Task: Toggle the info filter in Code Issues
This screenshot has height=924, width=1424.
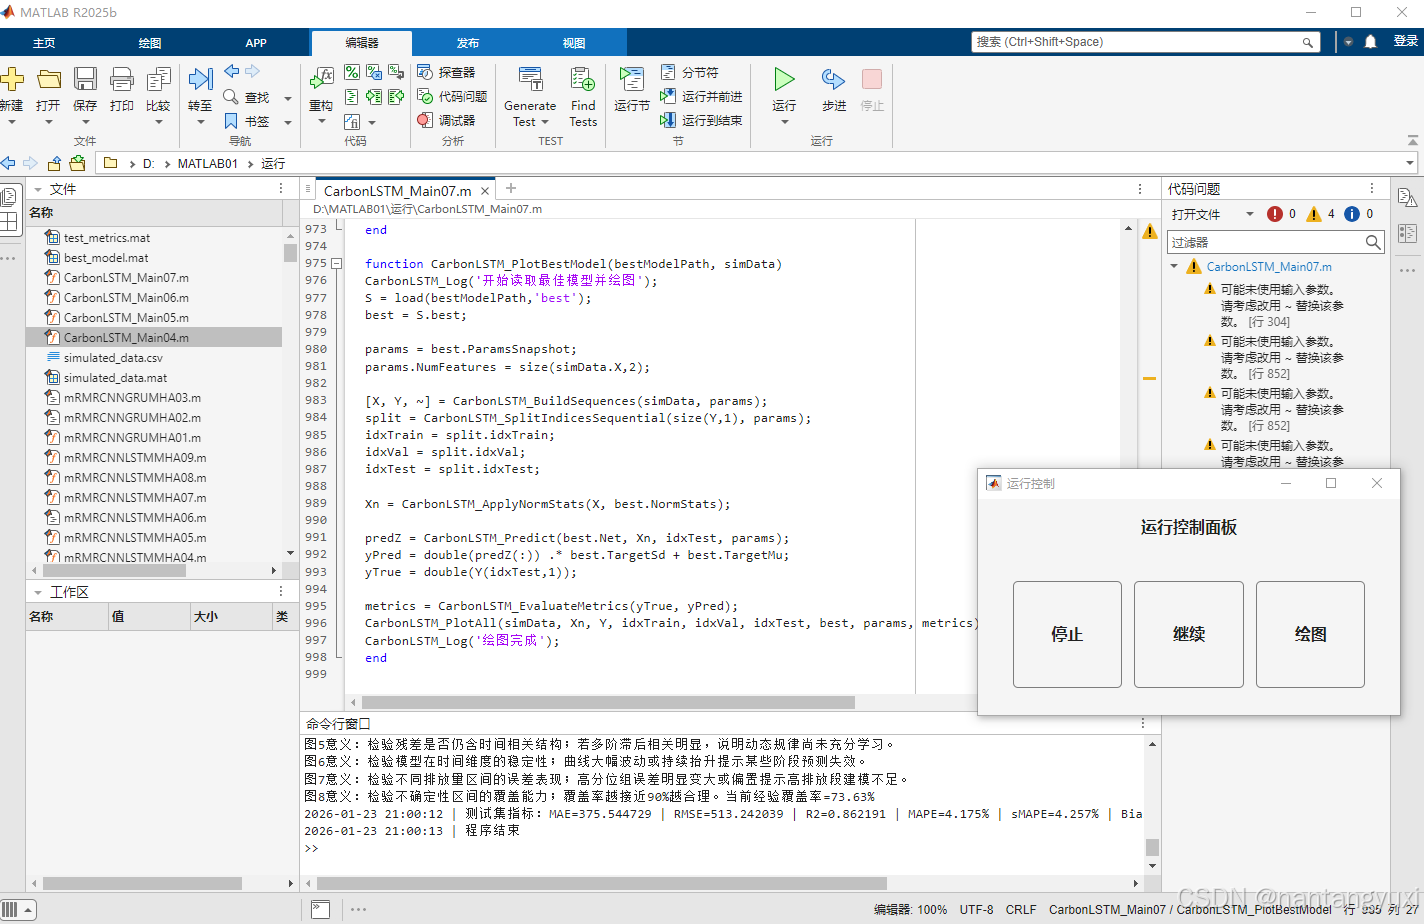Action: (x=1359, y=214)
